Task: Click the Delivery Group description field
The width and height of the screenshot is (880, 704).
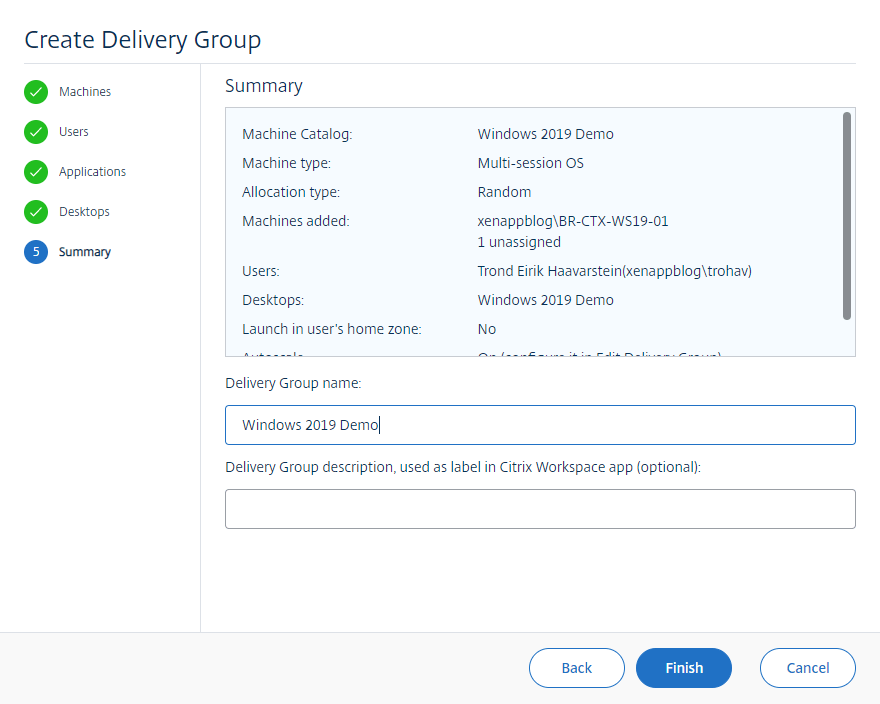Action: tap(540, 509)
